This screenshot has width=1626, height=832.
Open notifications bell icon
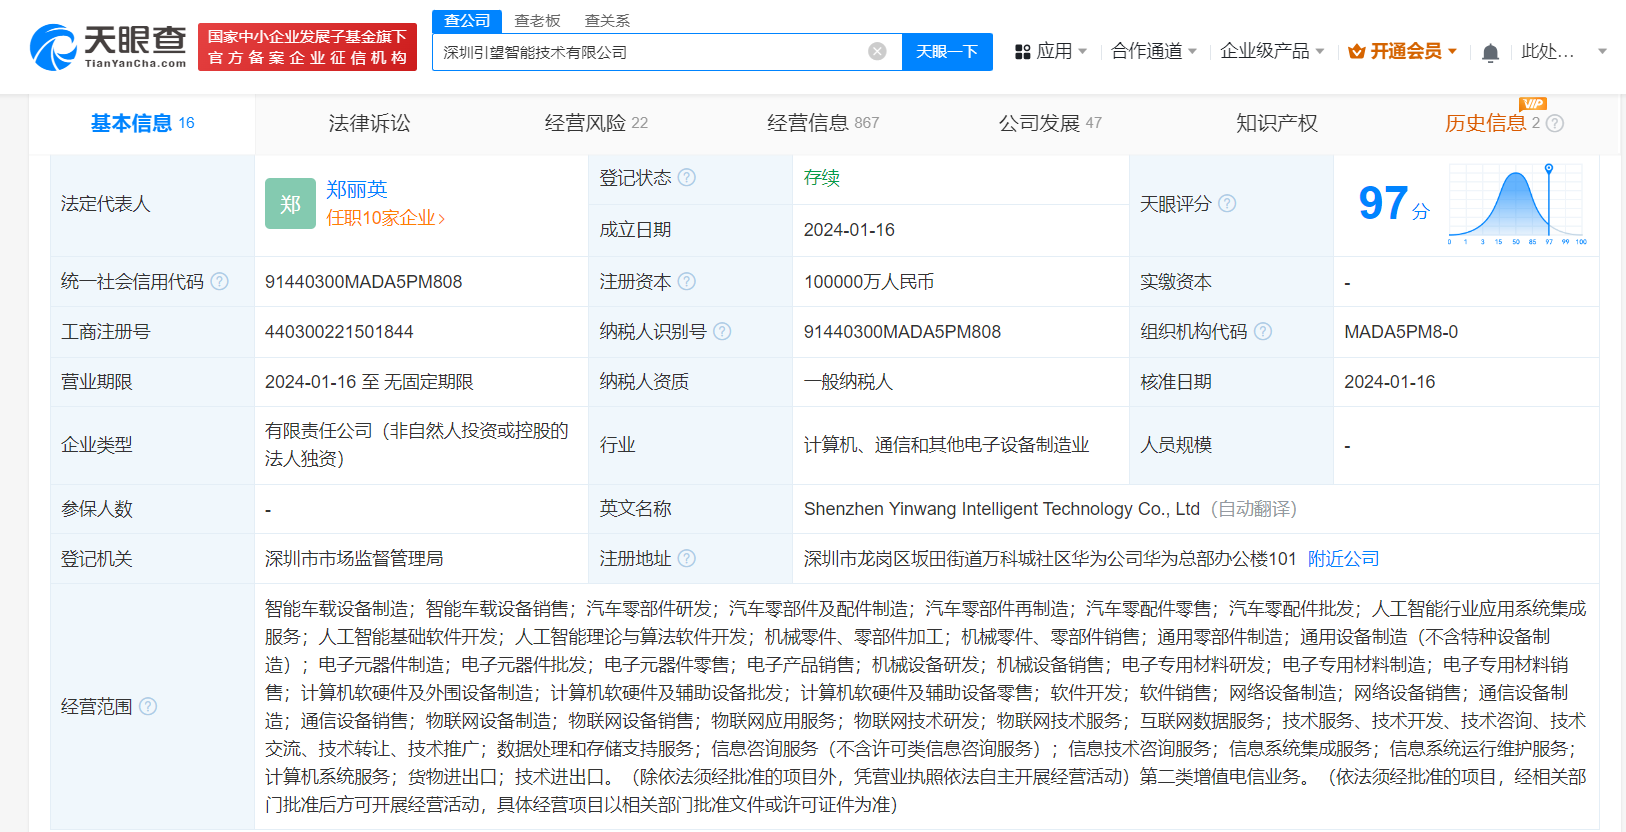[x=1490, y=52]
